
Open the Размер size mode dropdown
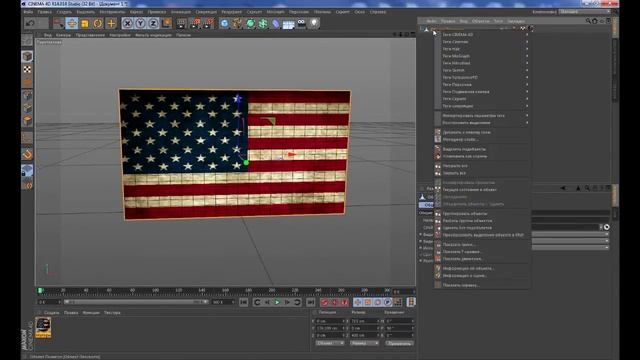364,343
